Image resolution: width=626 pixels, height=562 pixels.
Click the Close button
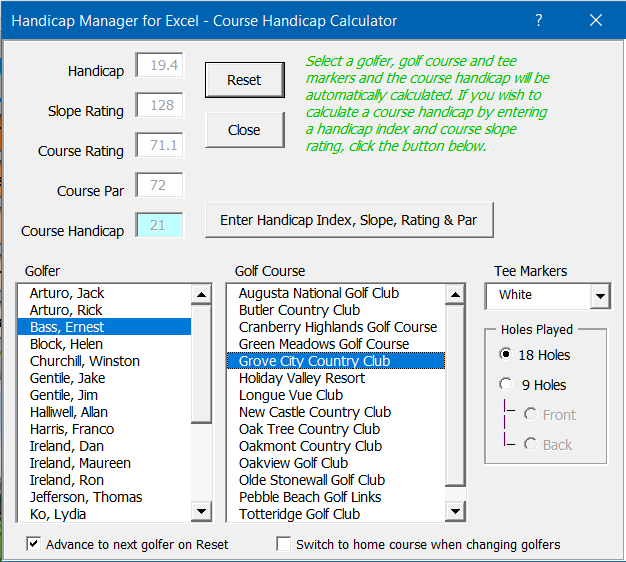pyautogui.click(x=245, y=130)
